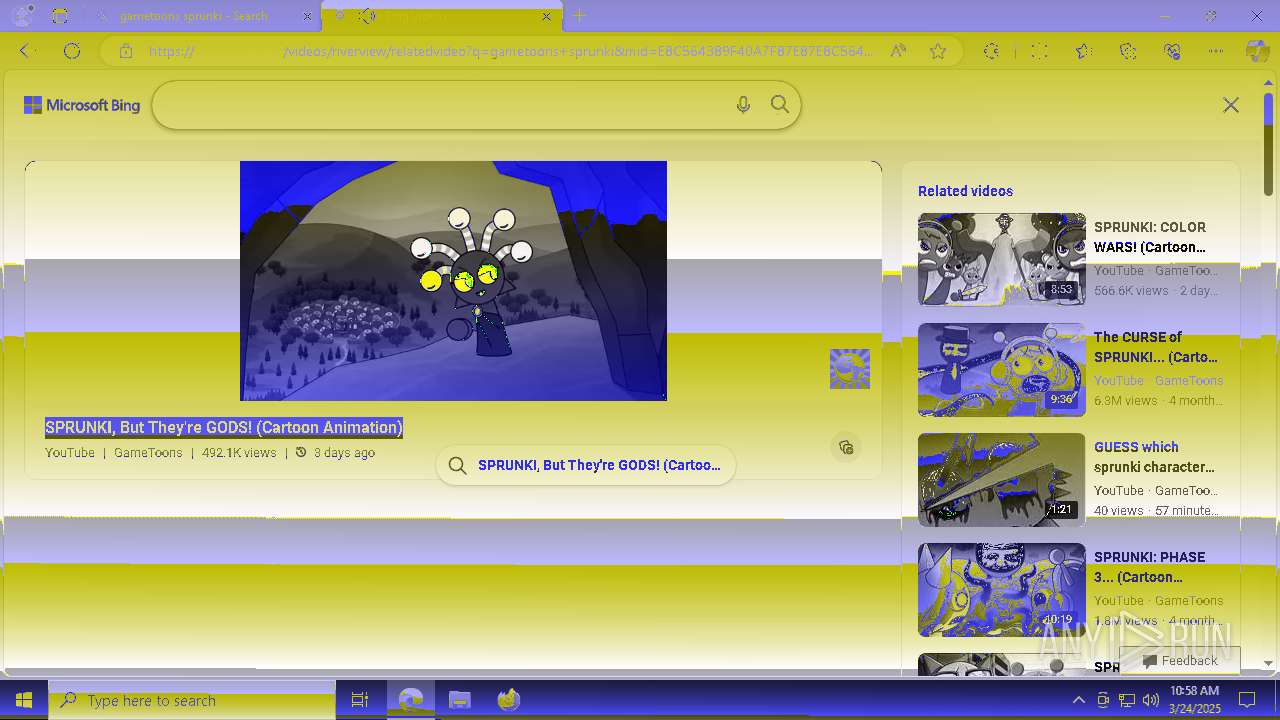Close the active video tab
The height and width of the screenshot is (720, 1280).
pyautogui.click(x=546, y=16)
